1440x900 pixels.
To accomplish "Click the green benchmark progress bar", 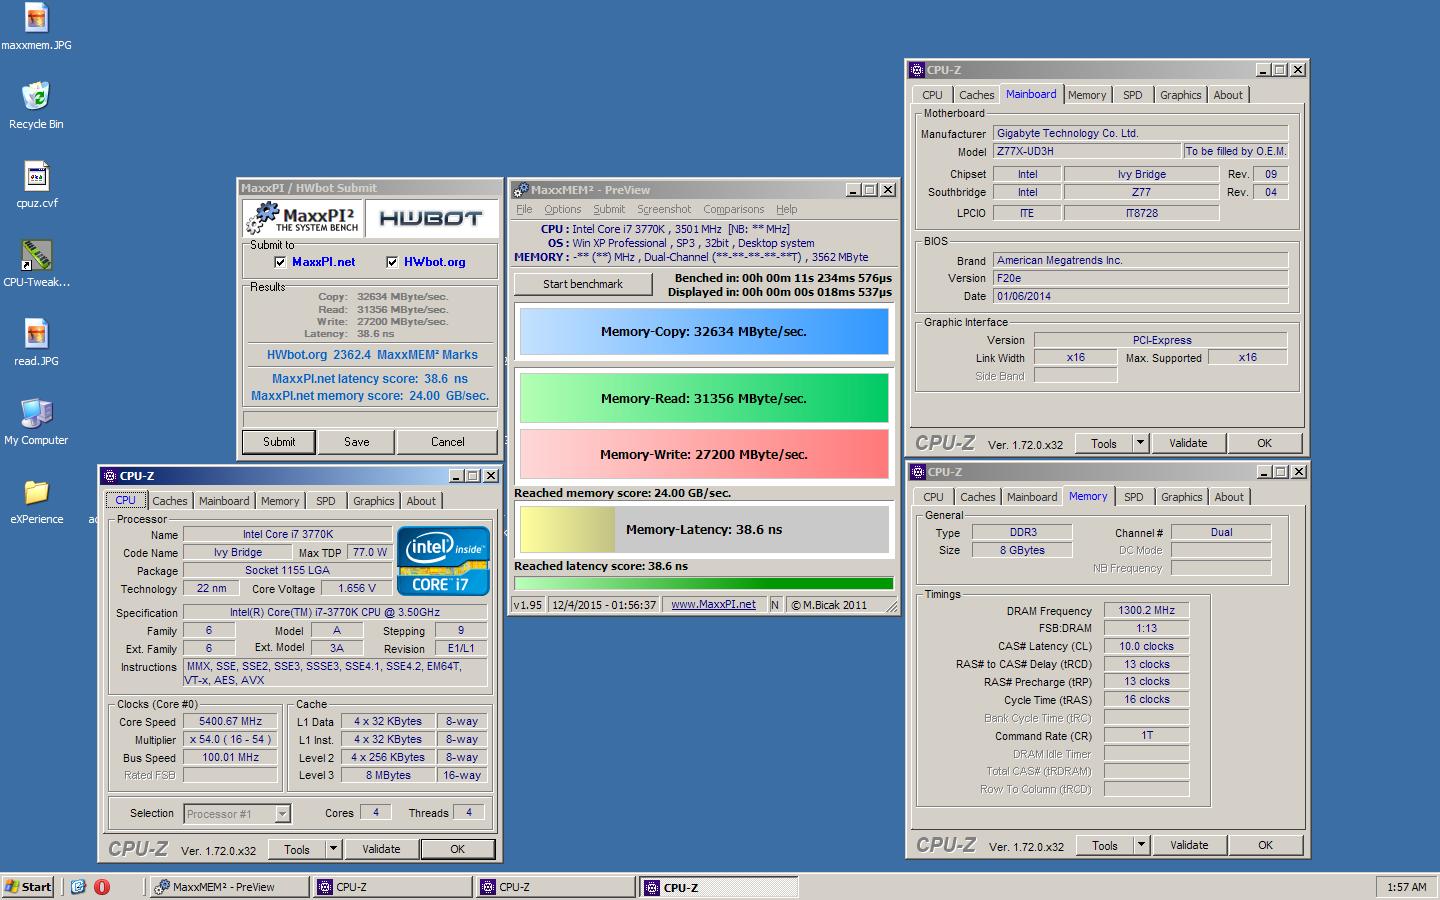I will pyautogui.click(x=703, y=583).
